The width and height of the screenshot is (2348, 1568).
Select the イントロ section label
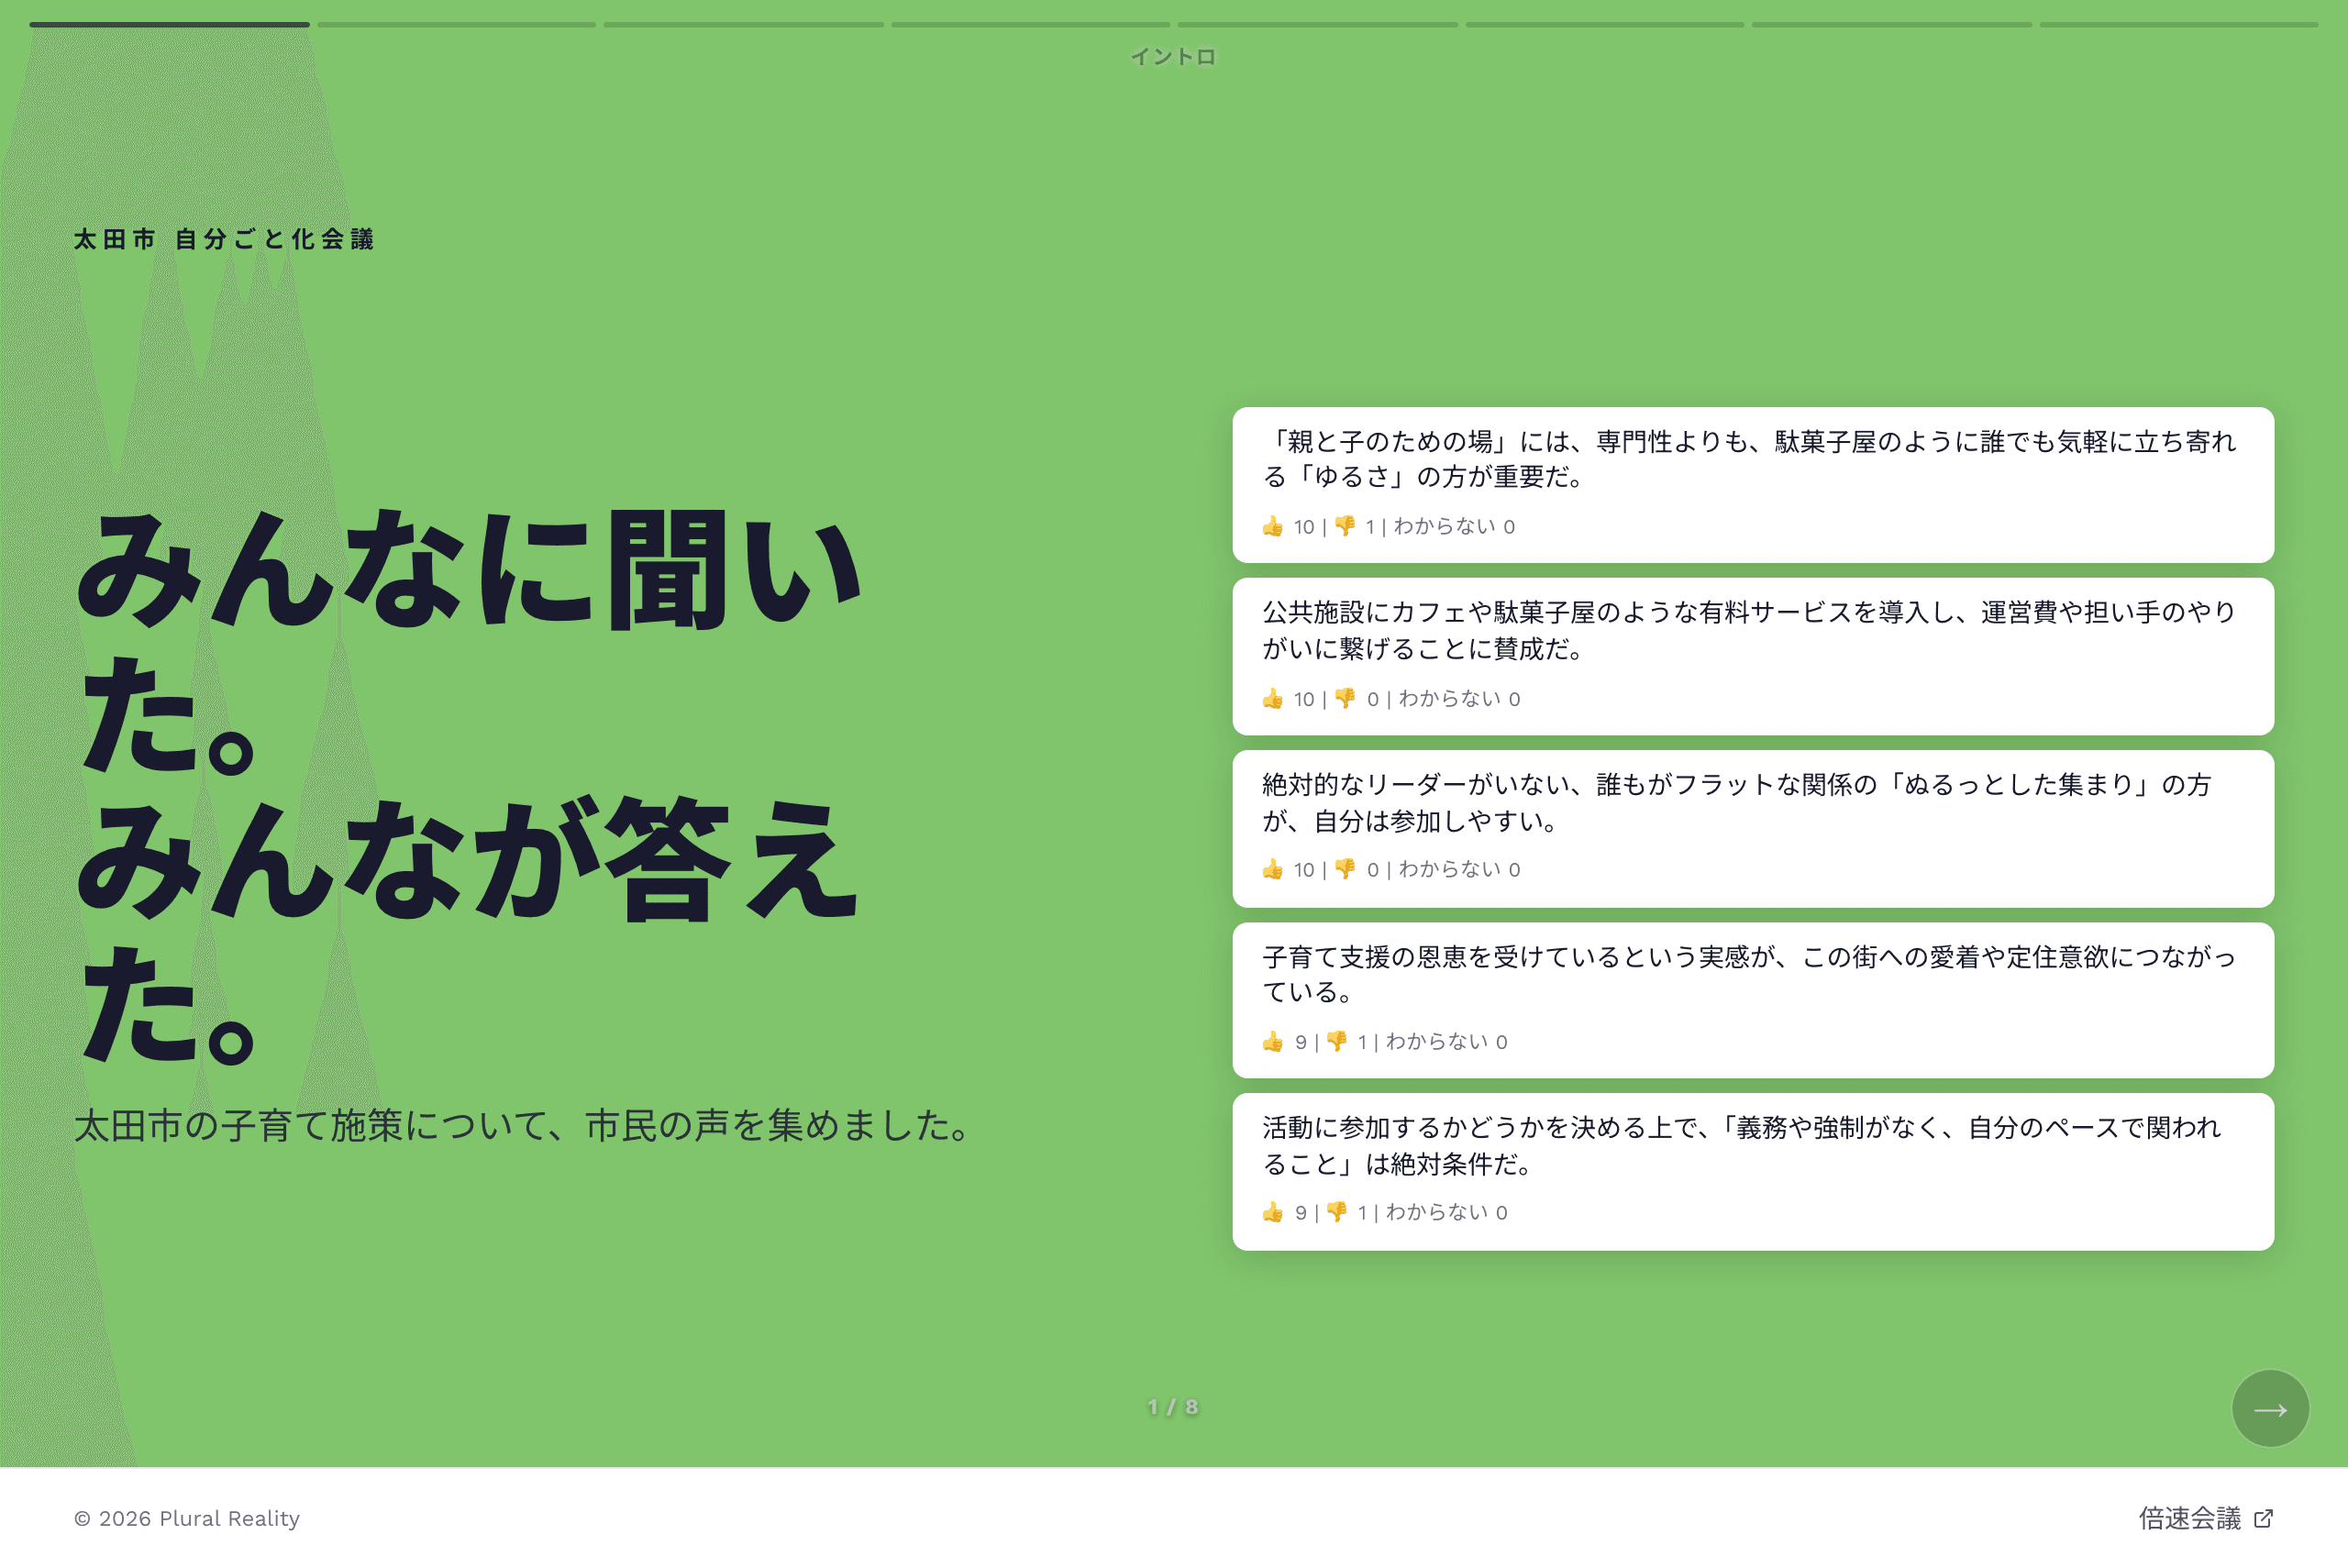(x=1174, y=56)
